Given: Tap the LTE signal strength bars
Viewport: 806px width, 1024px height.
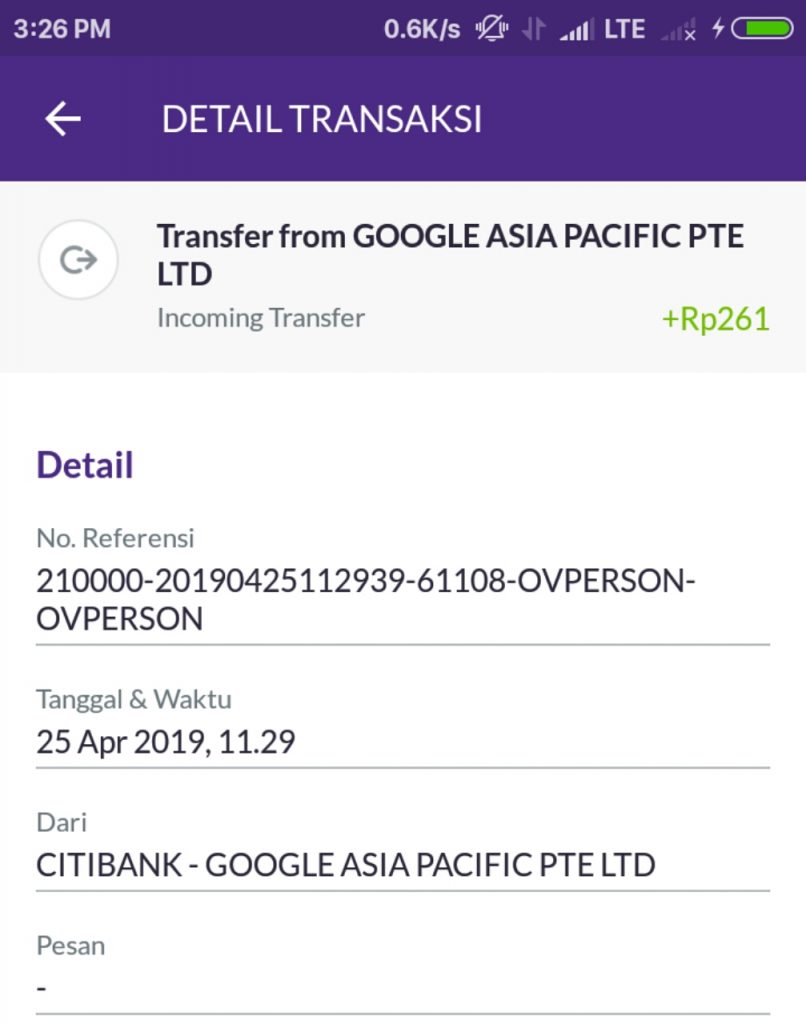Looking at the screenshot, I should click(x=575, y=30).
